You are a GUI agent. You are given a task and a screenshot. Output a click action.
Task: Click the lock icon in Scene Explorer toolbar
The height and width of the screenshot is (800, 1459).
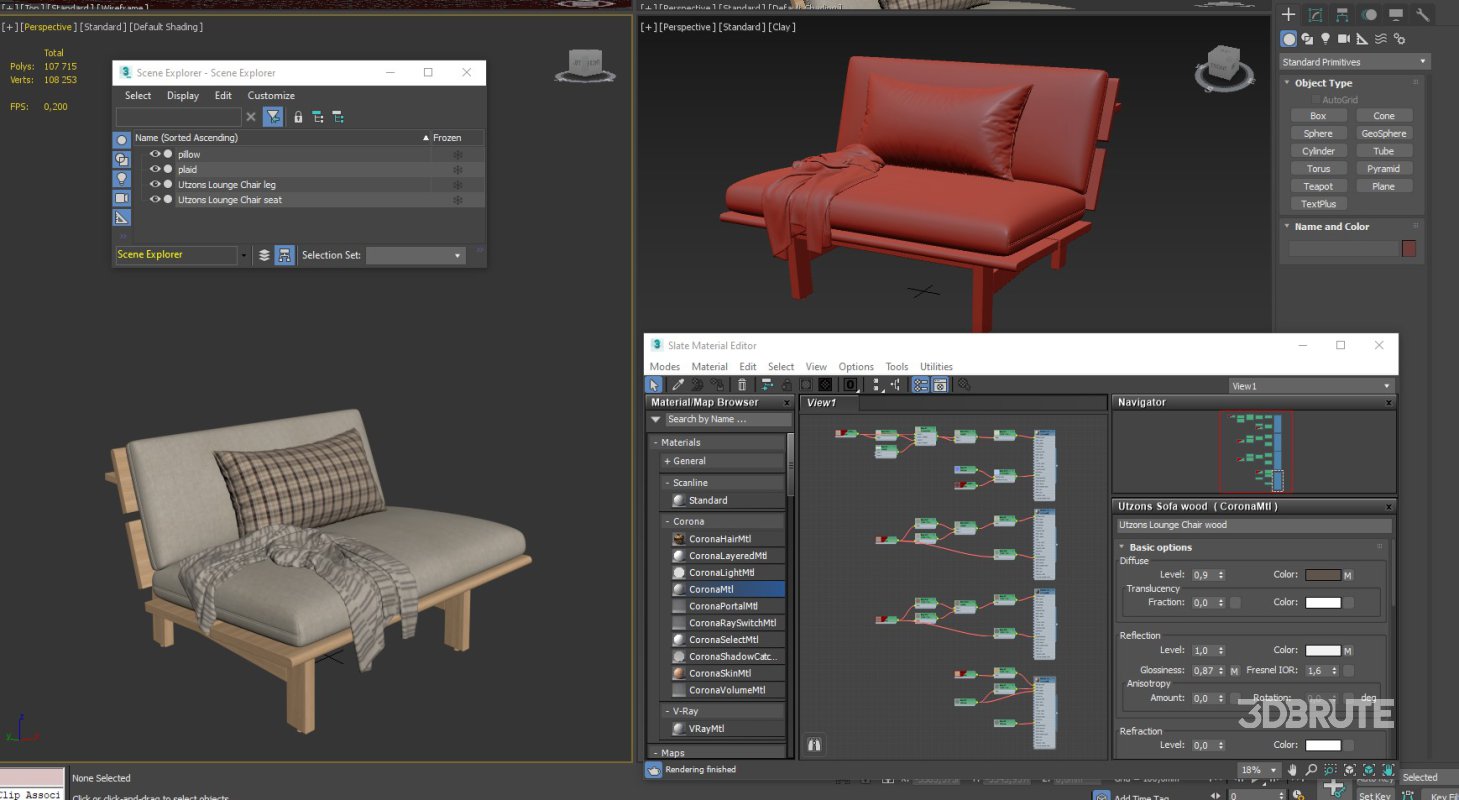tap(298, 117)
